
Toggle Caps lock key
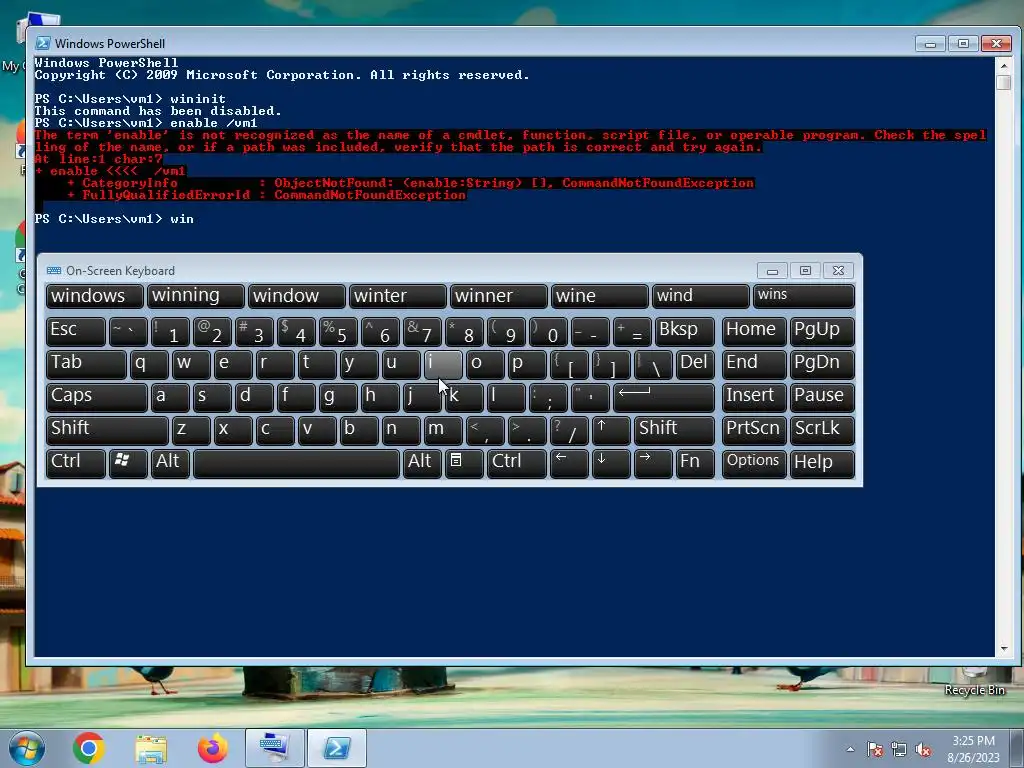pyautogui.click(x=97, y=397)
